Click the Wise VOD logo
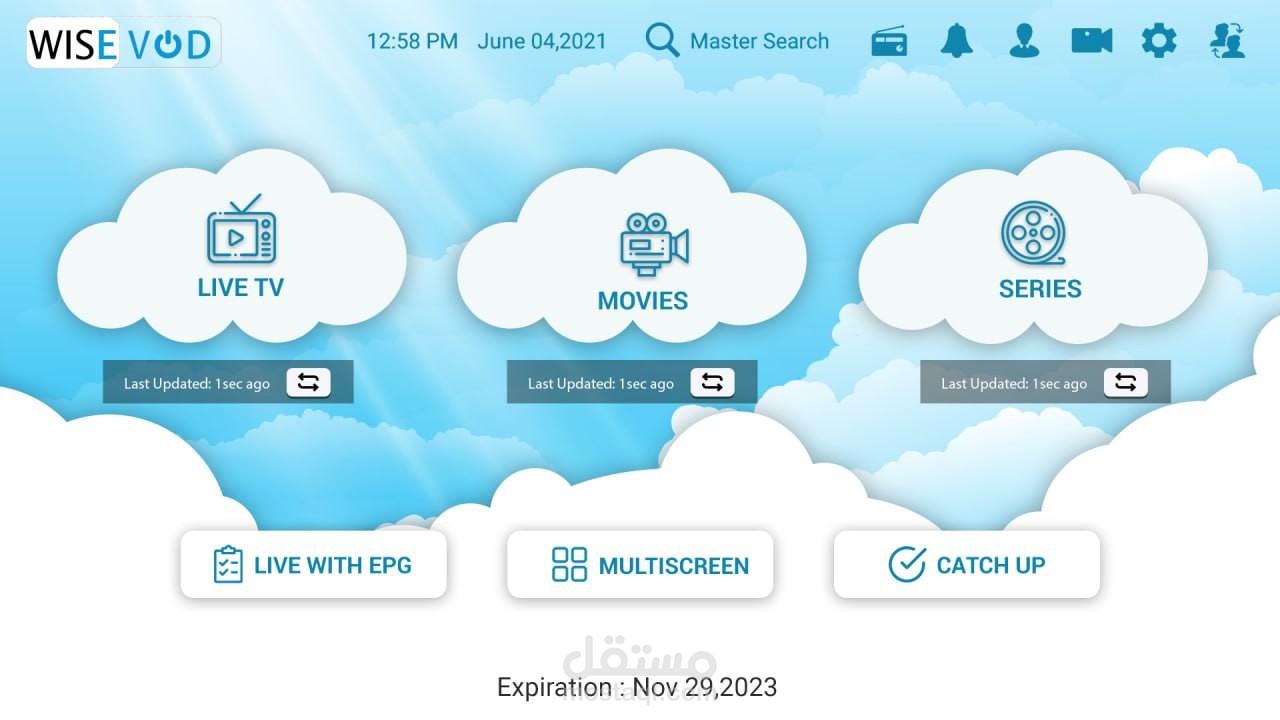 pyautogui.click(x=123, y=44)
